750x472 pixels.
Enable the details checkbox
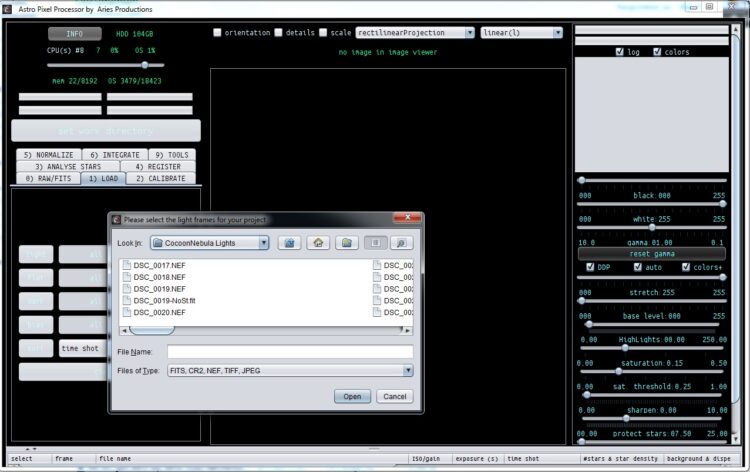(x=278, y=33)
